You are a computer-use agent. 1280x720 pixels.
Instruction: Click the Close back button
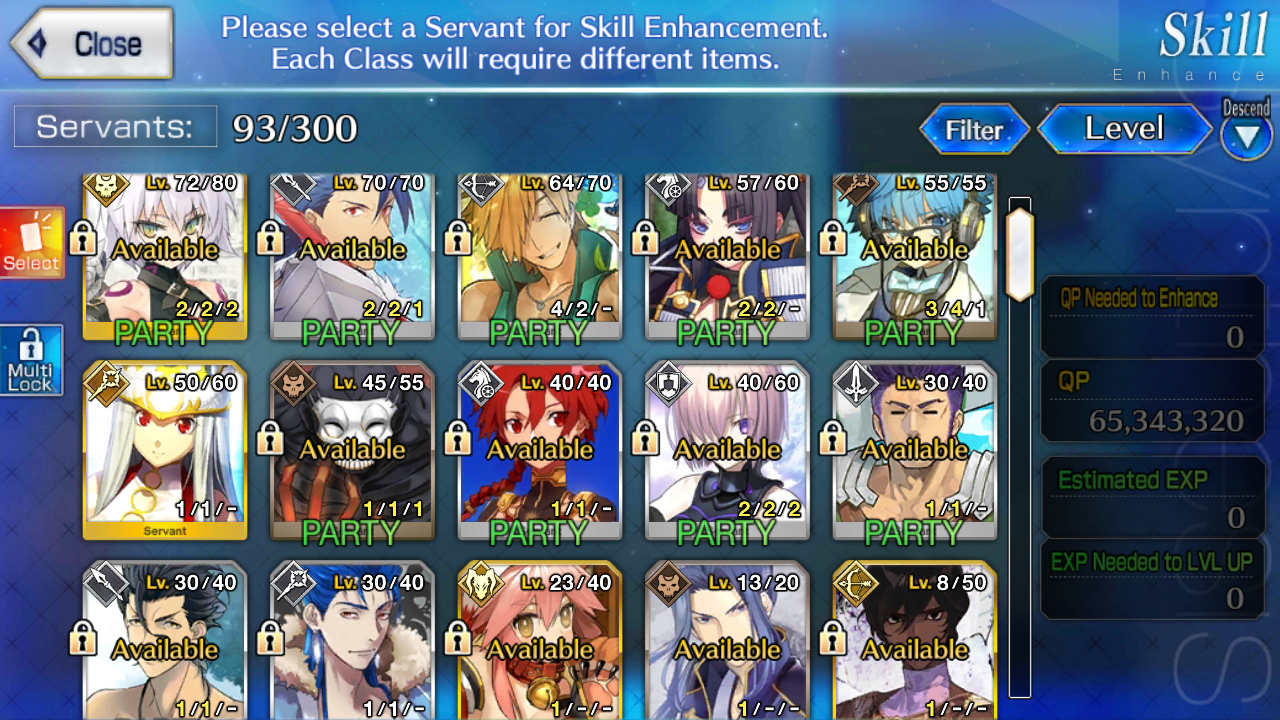coord(92,44)
